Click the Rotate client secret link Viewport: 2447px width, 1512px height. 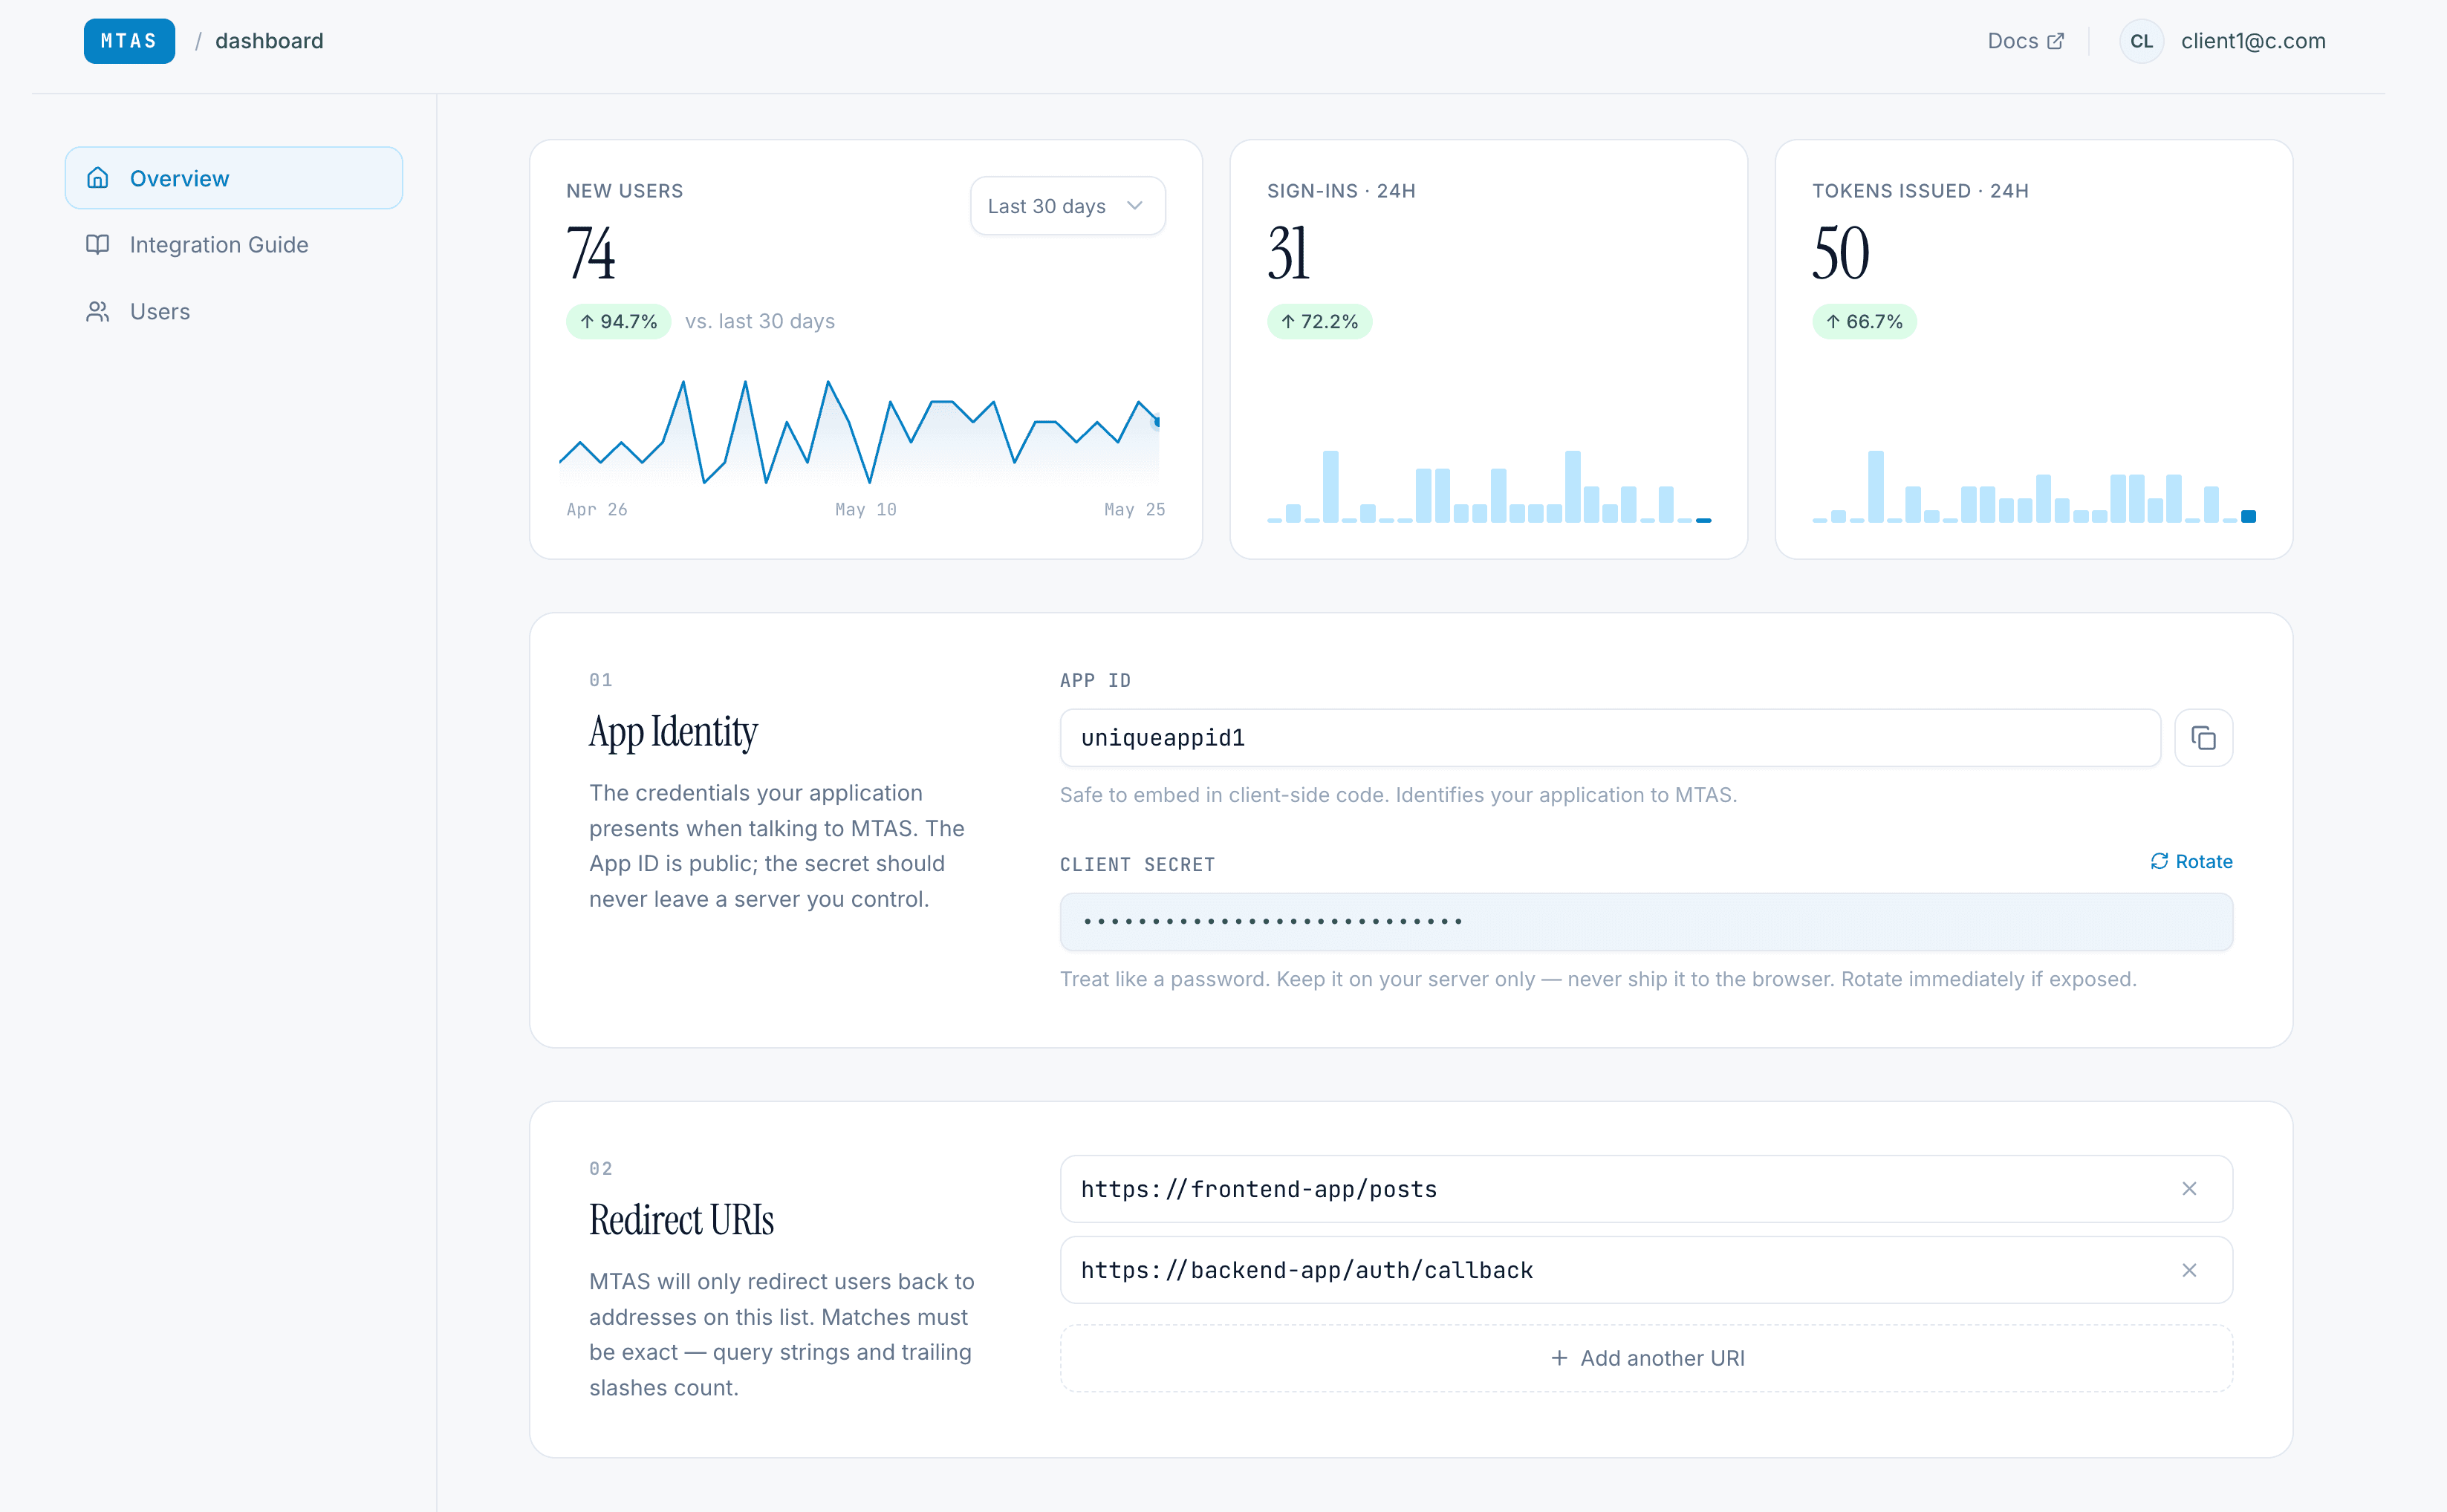[x=2191, y=862]
